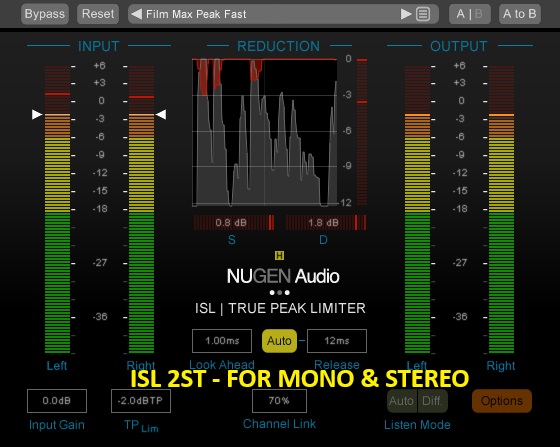Click the ISL | TRUE PEAK LIMITER title
The height and width of the screenshot is (447, 560).
(280, 308)
